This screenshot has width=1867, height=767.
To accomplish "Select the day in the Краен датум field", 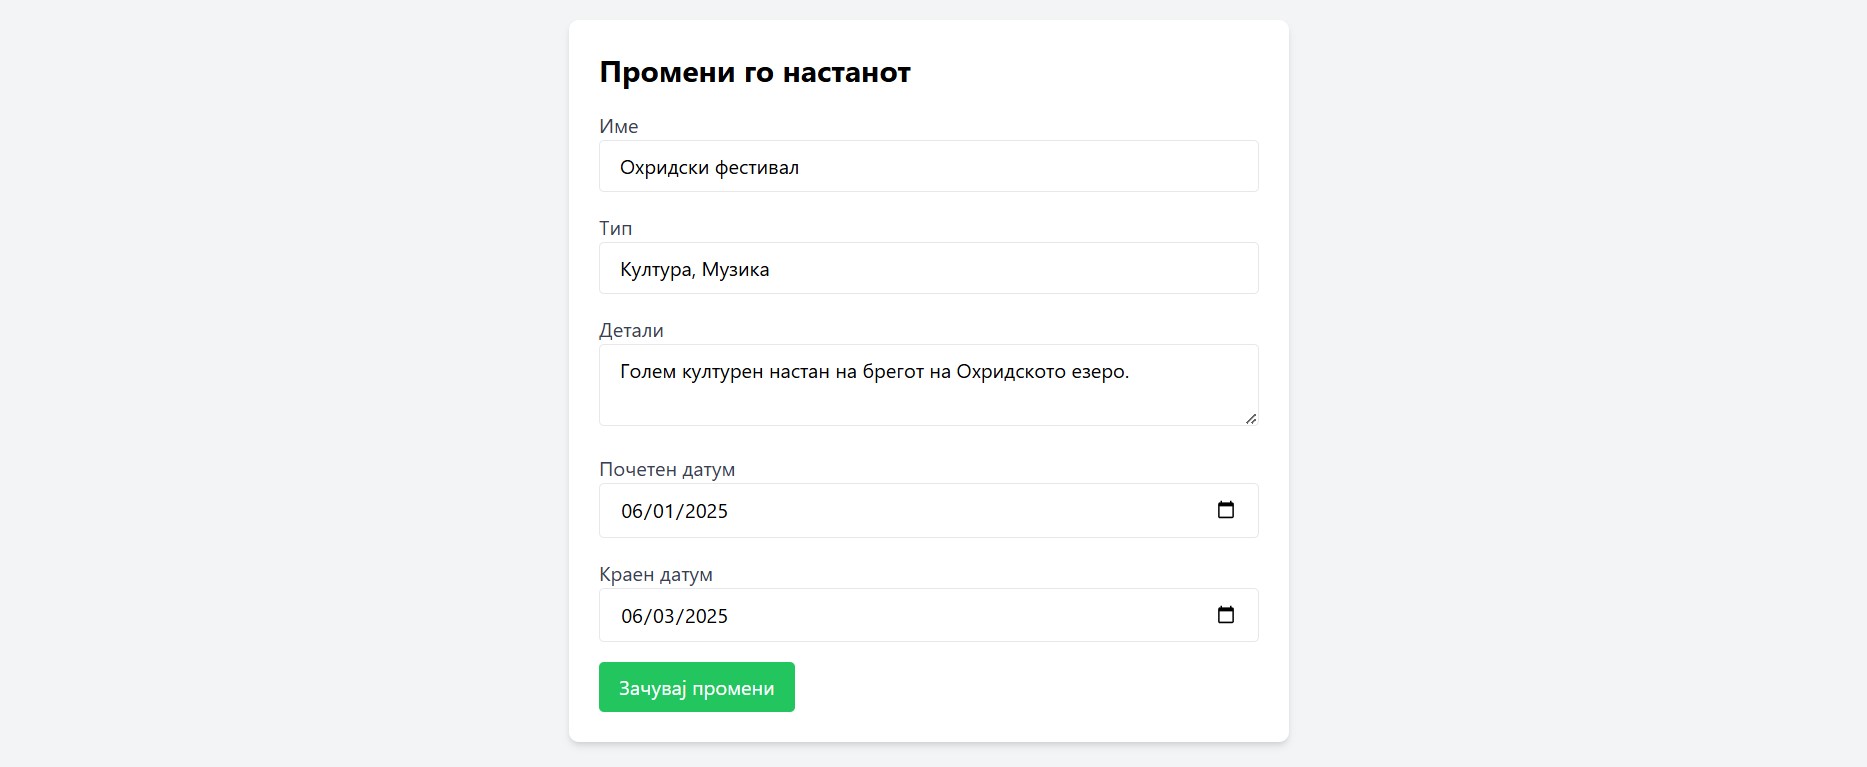I will tap(664, 617).
